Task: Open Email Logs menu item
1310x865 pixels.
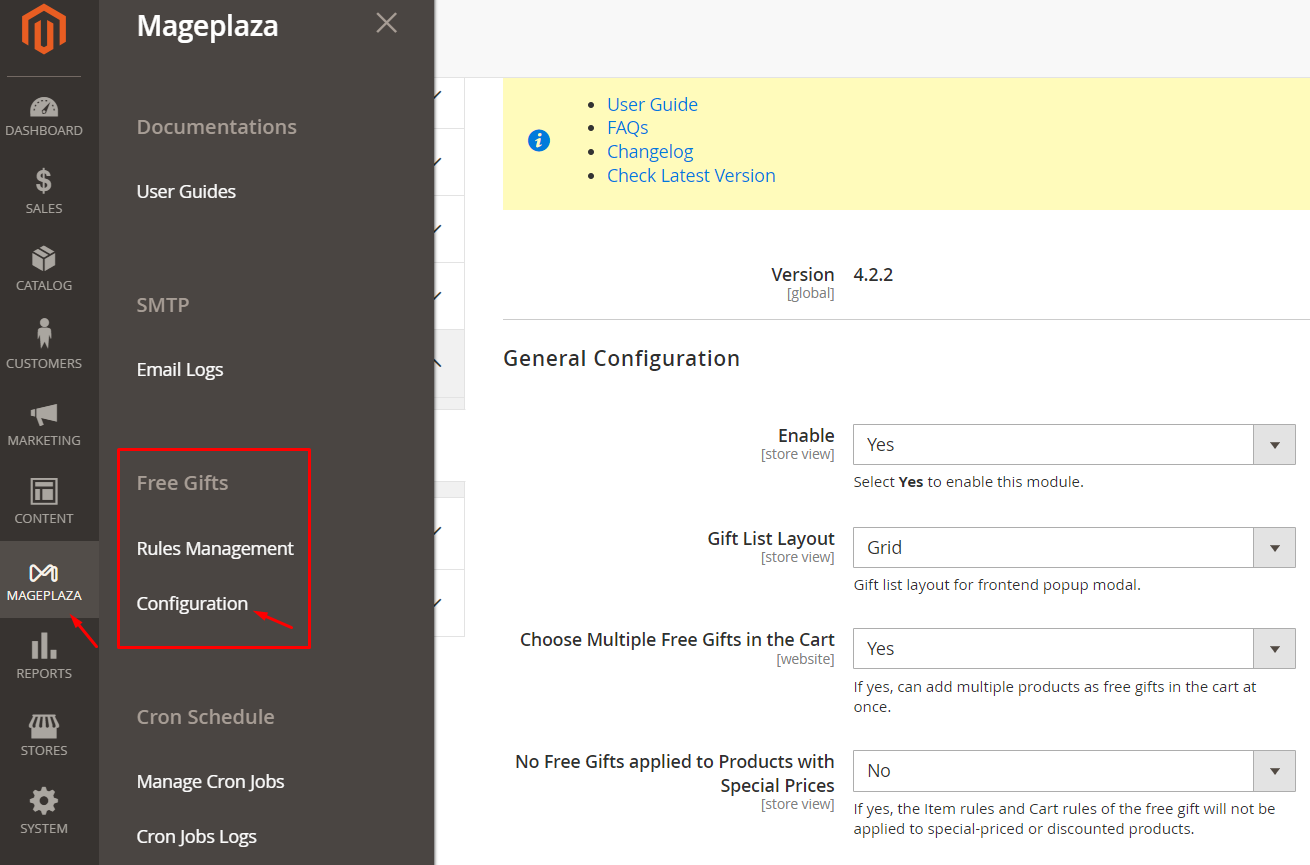Action: click(180, 370)
